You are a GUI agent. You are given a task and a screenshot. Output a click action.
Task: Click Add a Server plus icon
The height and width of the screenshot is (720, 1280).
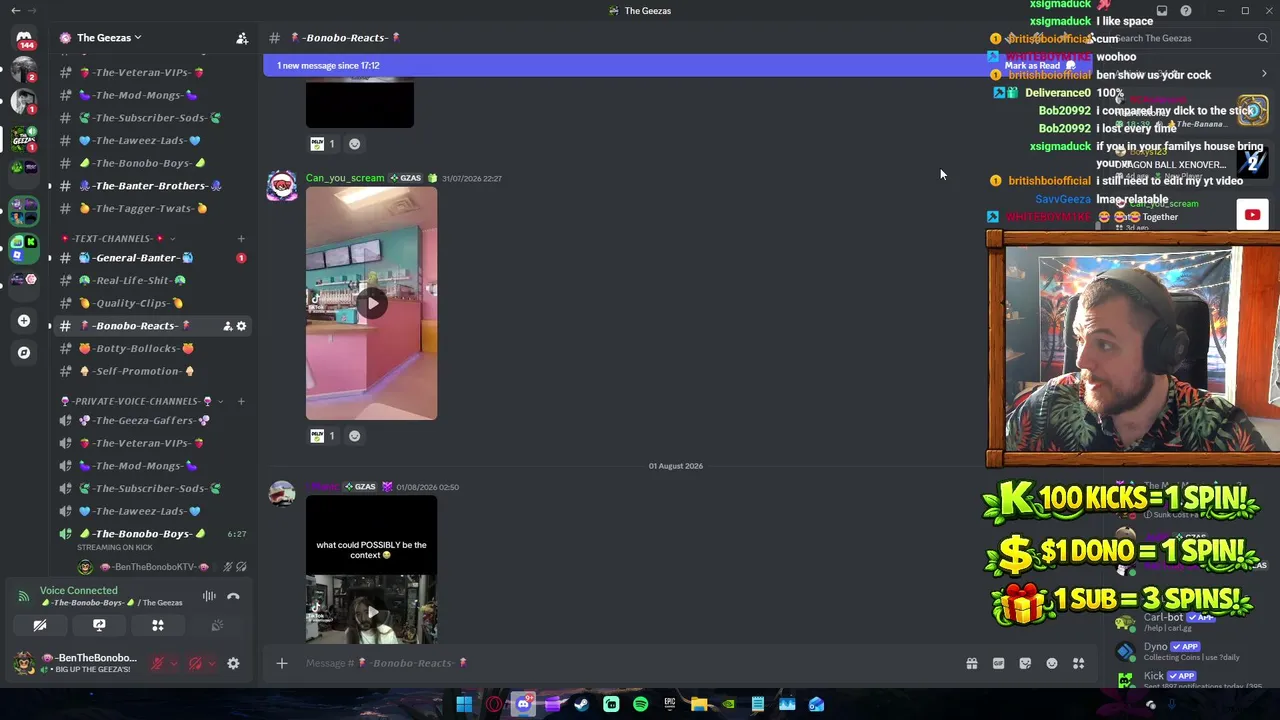tap(24, 321)
